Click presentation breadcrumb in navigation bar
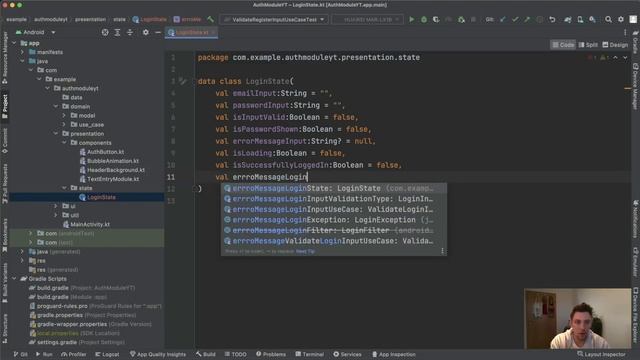 [90, 19]
